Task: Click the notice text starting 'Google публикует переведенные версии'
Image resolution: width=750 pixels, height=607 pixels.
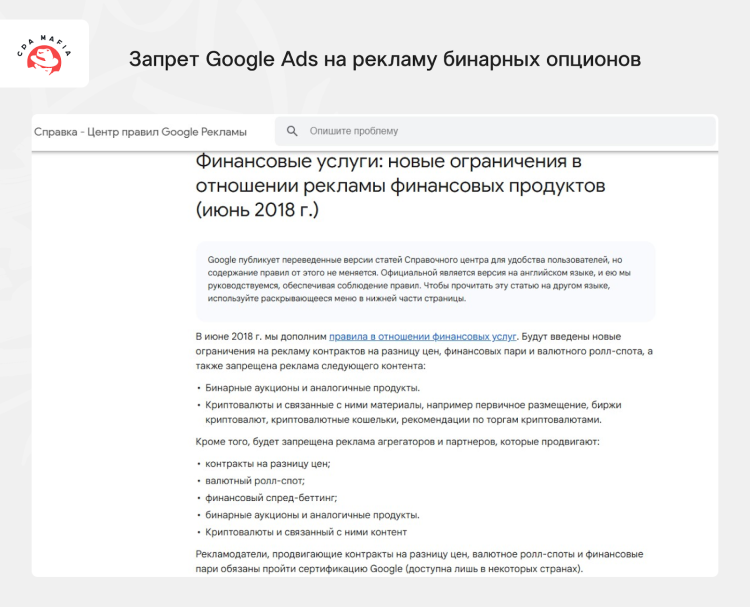Action: (419, 279)
